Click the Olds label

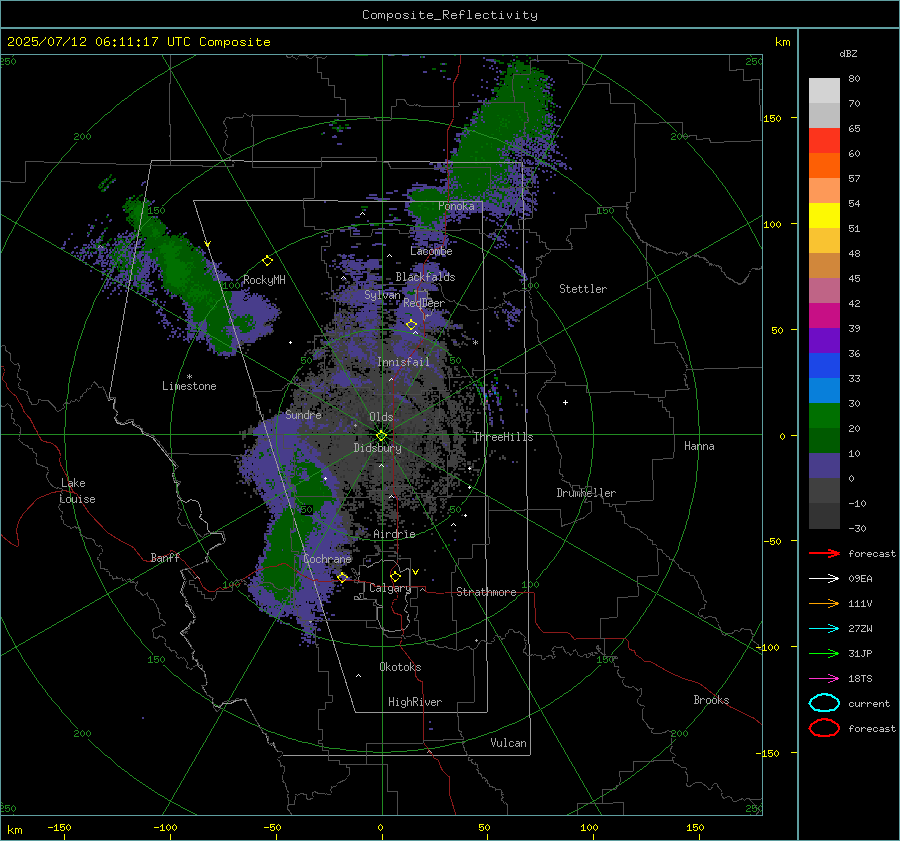[x=381, y=417]
